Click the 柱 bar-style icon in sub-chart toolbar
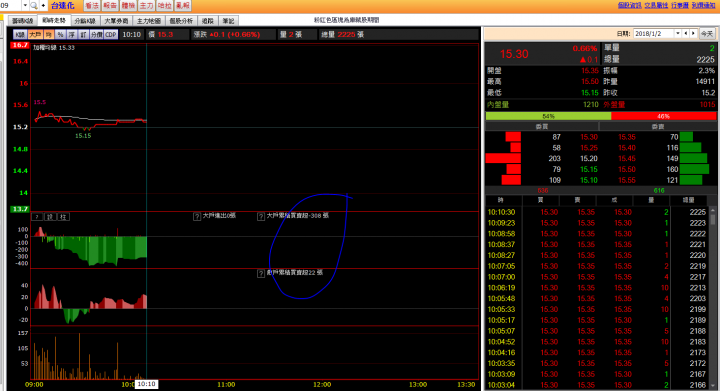 63,217
